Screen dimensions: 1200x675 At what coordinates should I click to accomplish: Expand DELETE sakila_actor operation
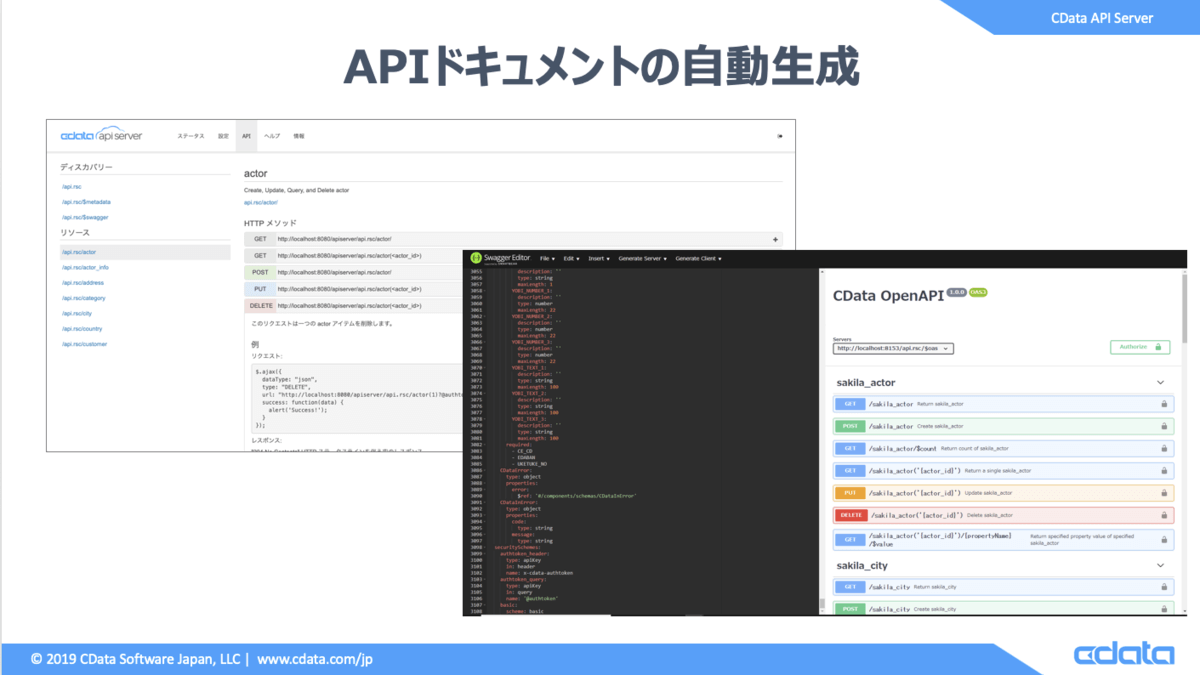tap(1003, 515)
